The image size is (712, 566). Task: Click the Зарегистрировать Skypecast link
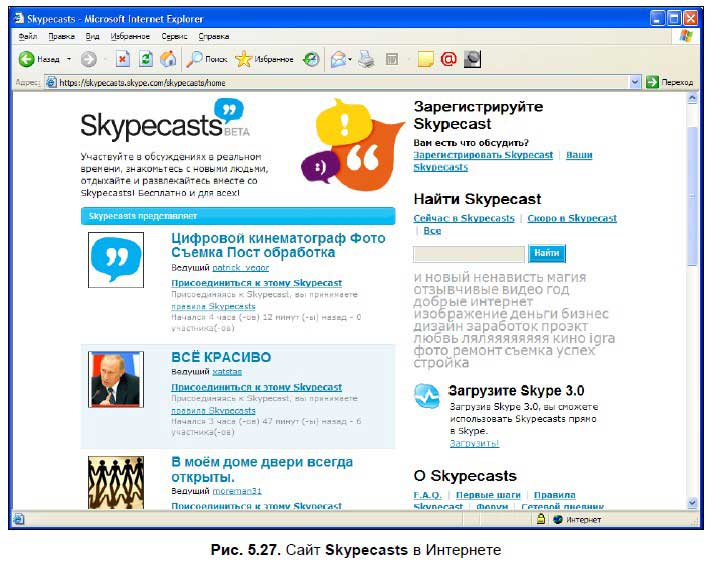(x=483, y=156)
